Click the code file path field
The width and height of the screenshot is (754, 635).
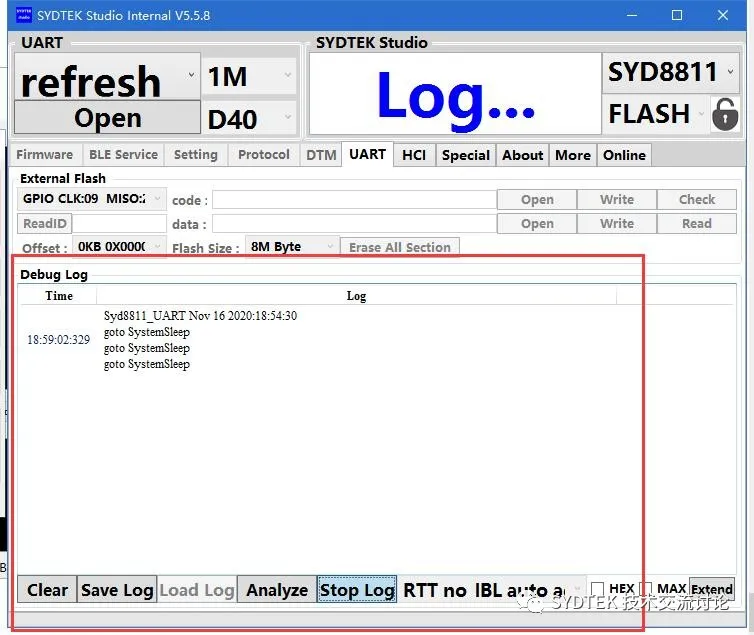pos(354,199)
